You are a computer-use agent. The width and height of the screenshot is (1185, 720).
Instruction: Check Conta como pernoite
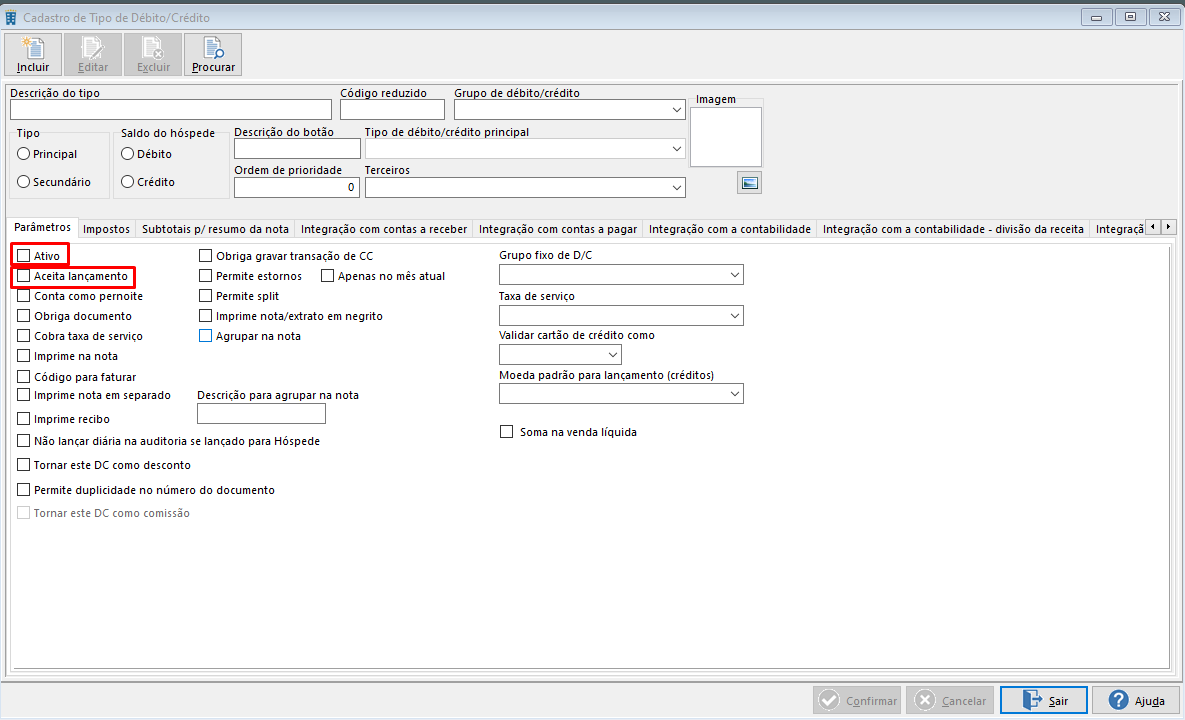pyautogui.click(x=23, y=296)
